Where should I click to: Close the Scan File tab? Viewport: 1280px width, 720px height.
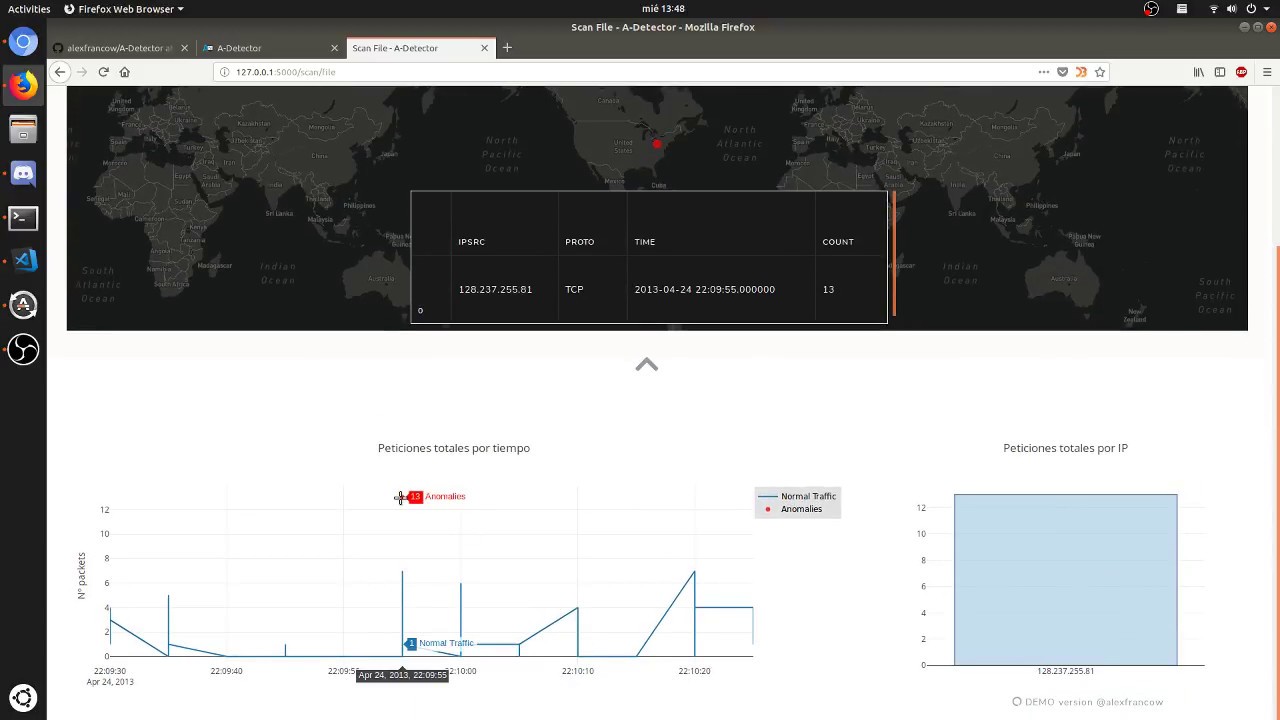click(484, 48)
